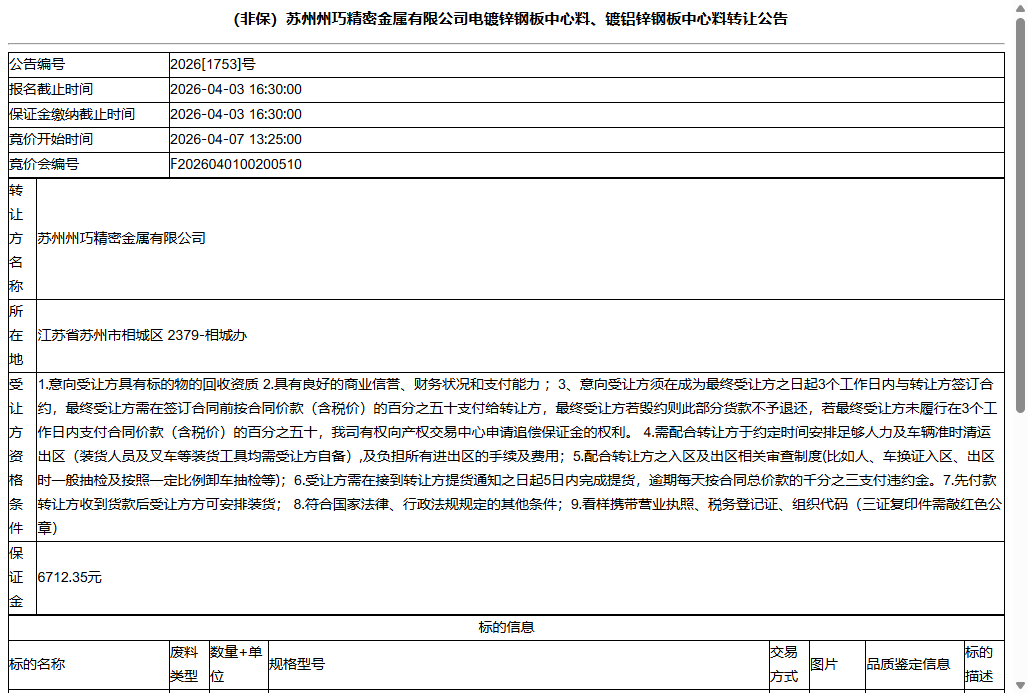Click address 江苏省苏州市相城区 2379-相城办
This screenshot has height=693, width=1028.
pyautogui.click(x=142, y=335)
